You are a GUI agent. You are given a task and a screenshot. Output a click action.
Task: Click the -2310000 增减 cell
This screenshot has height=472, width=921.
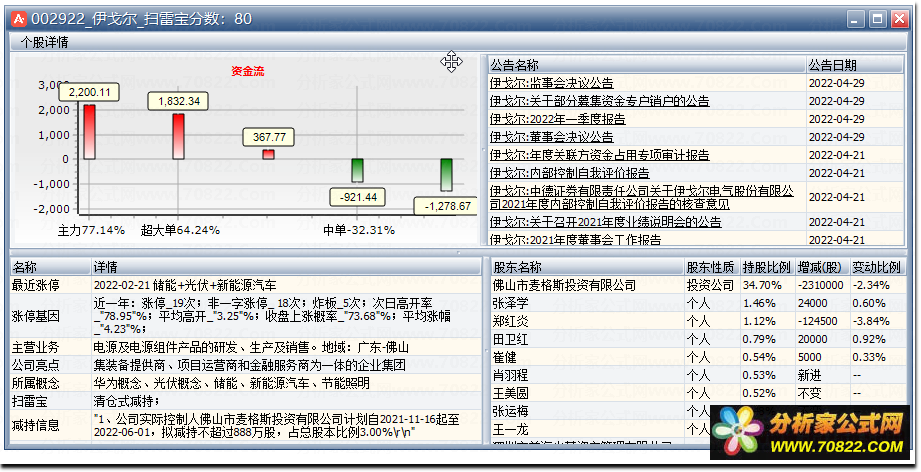pyautogui.click(x=821, y=285)
